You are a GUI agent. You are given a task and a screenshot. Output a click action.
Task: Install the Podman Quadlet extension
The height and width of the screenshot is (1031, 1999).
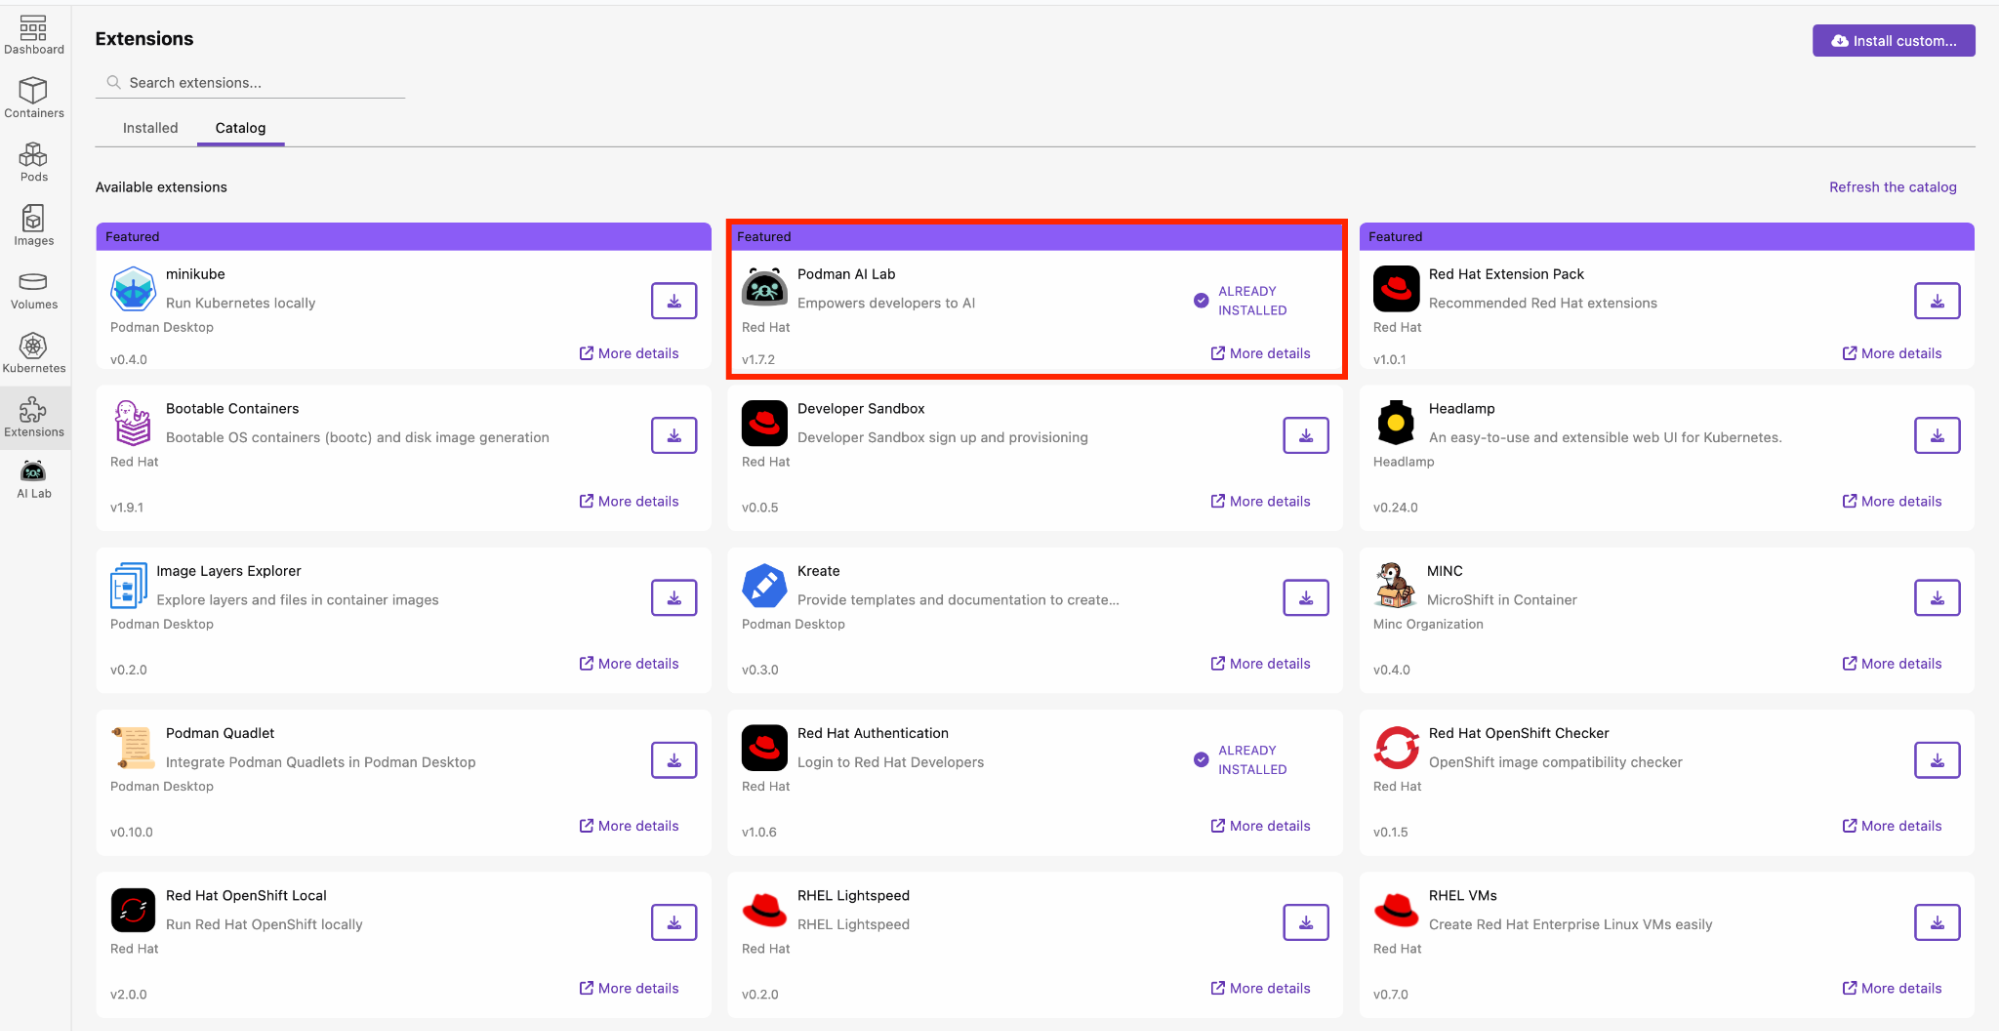pos(673,760)
